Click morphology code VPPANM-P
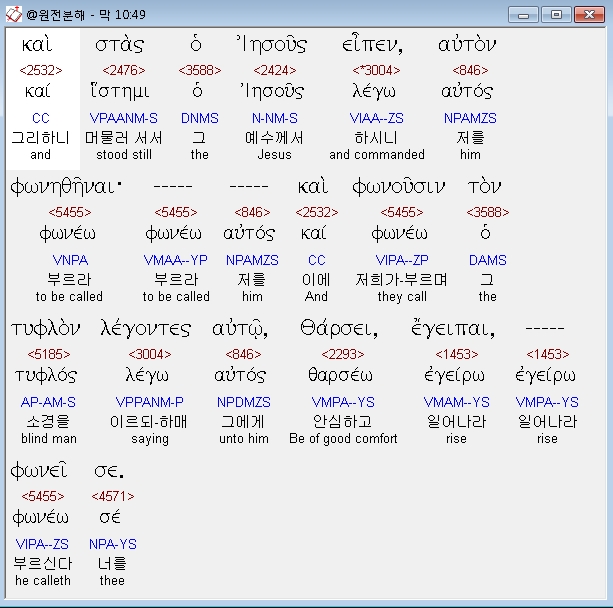The width and height of the screenshot is (613, 608). click(150, 402)
